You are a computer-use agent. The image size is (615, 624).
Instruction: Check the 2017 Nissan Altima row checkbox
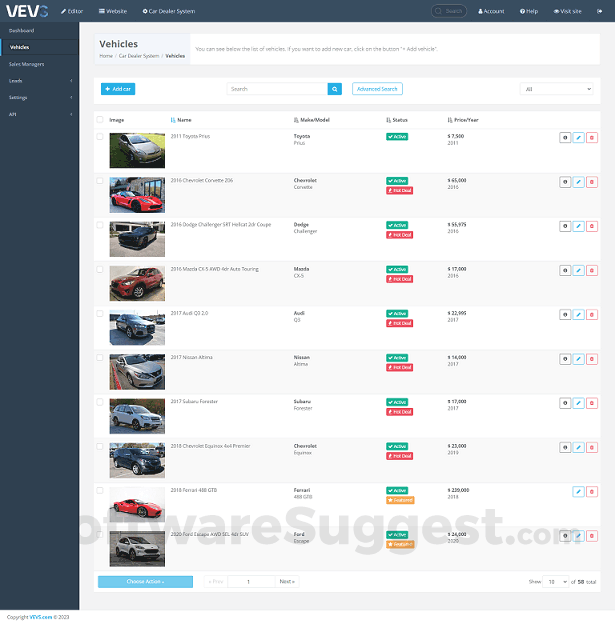[x=100, y=358]
